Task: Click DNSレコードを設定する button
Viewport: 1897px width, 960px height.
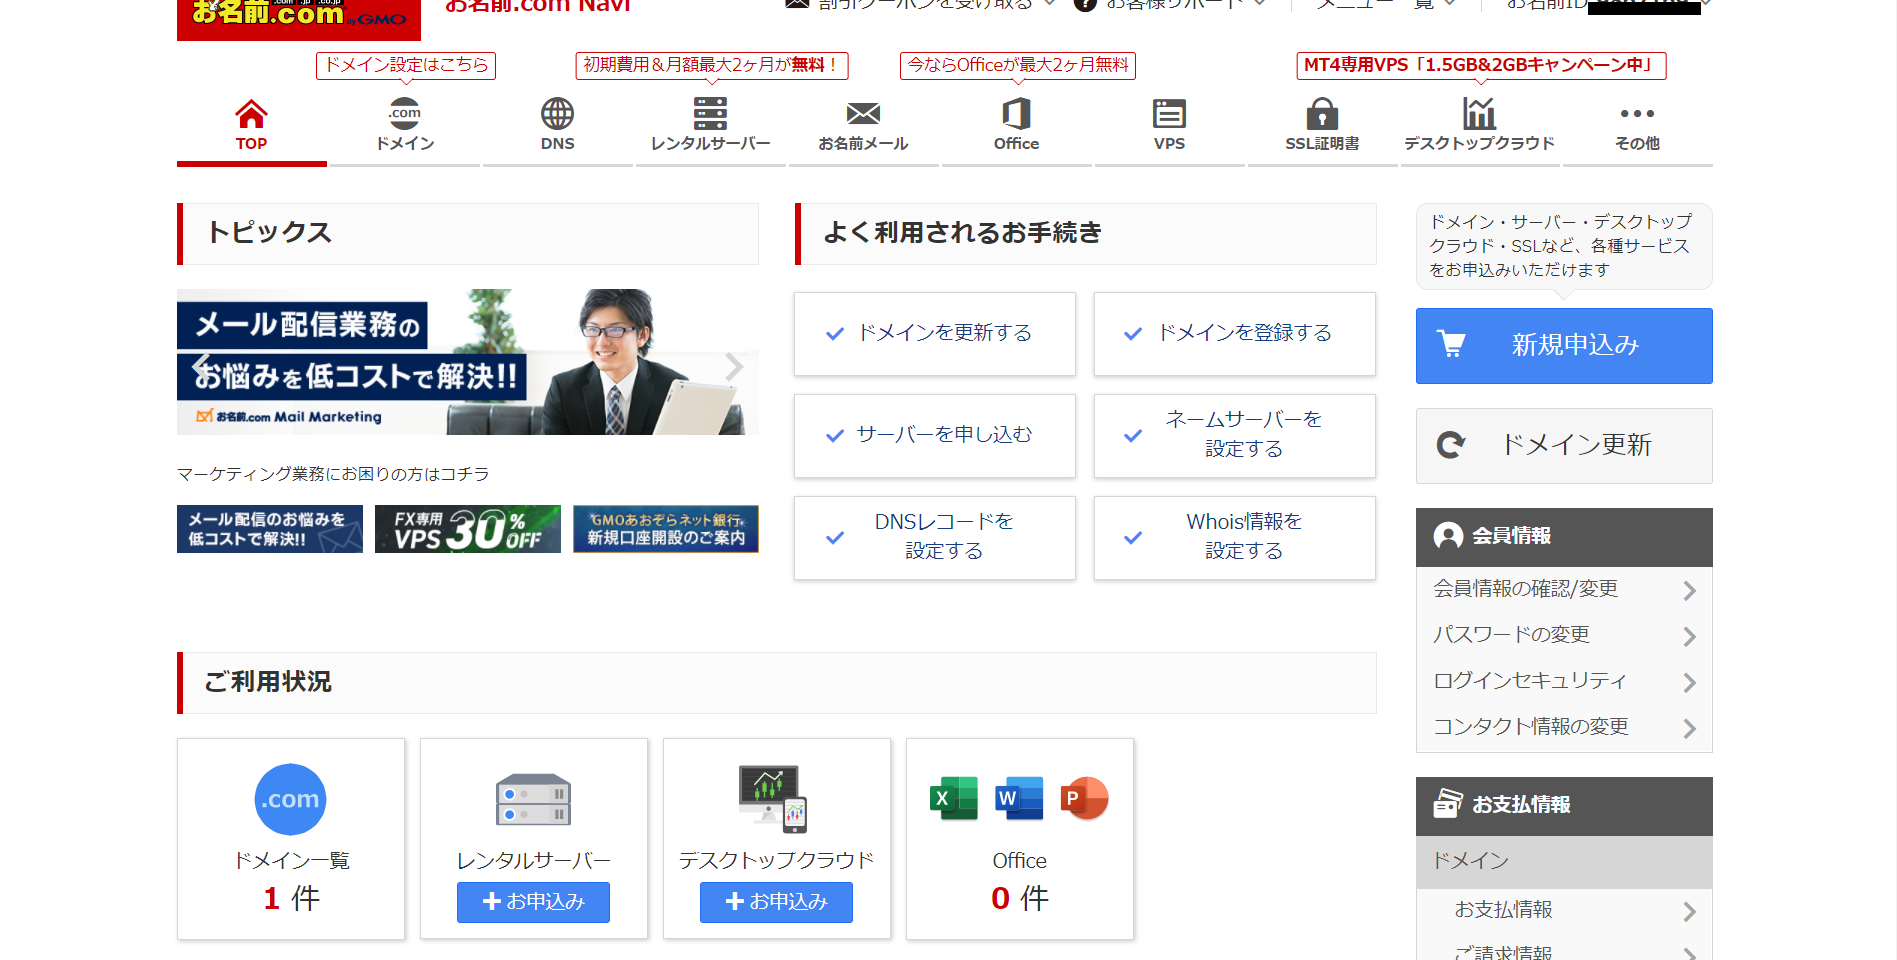Action: [x=935, y=538]
